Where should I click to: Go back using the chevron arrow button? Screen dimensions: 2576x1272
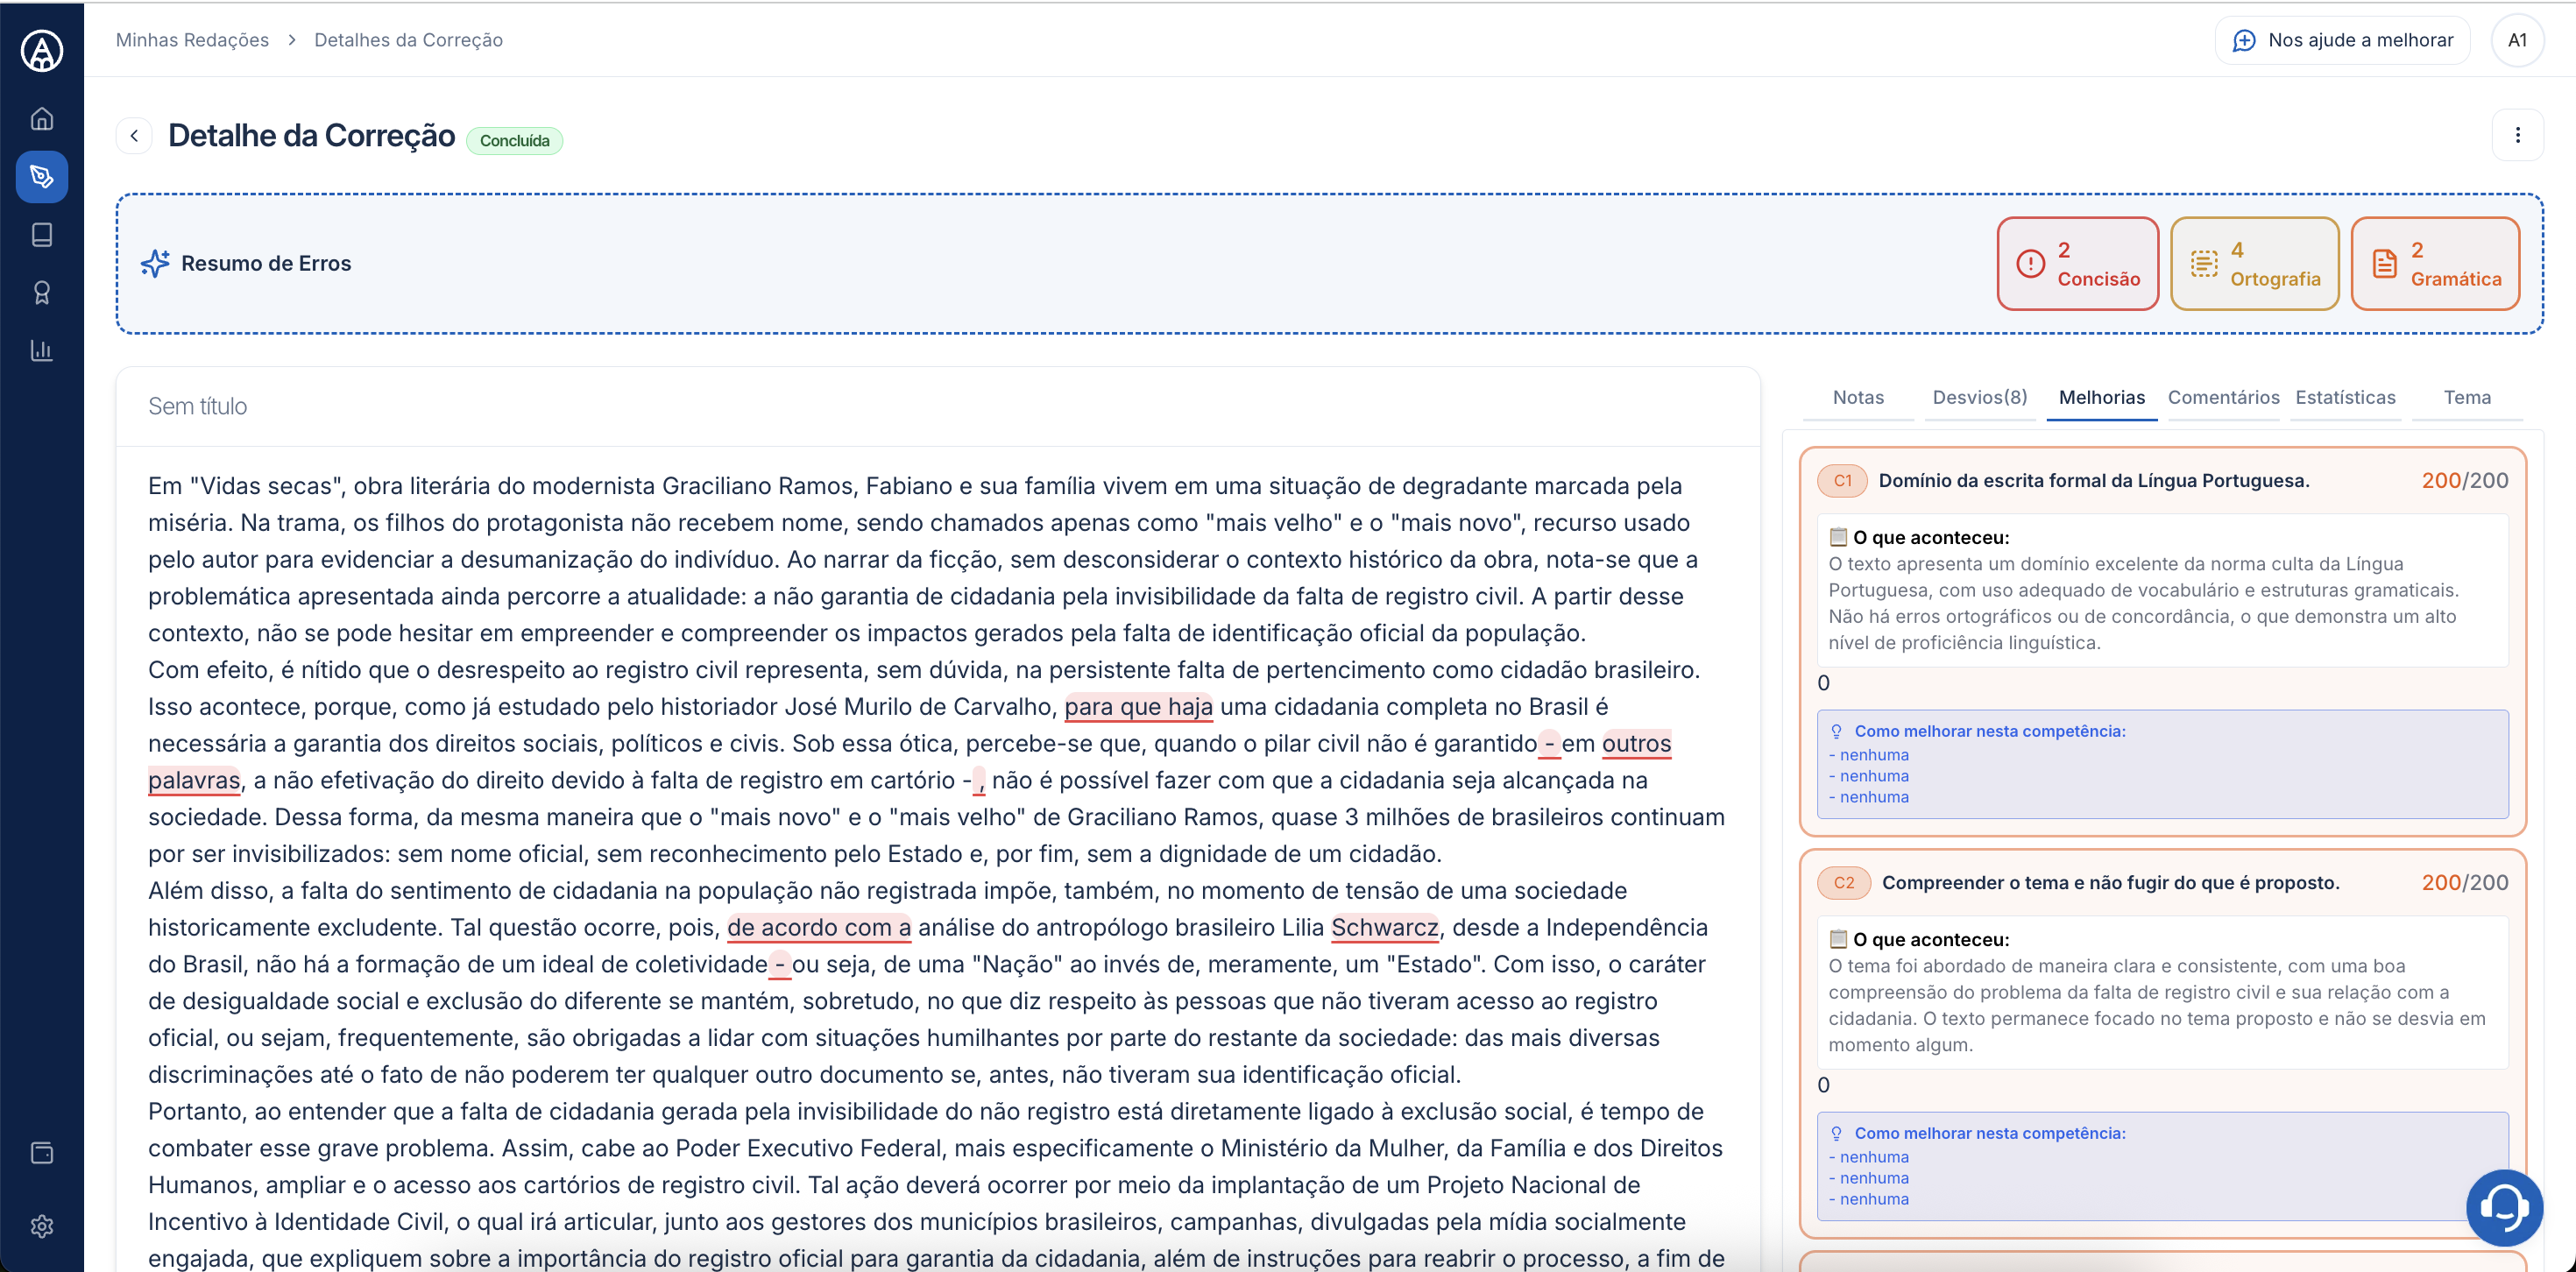(x=134, y=136)
